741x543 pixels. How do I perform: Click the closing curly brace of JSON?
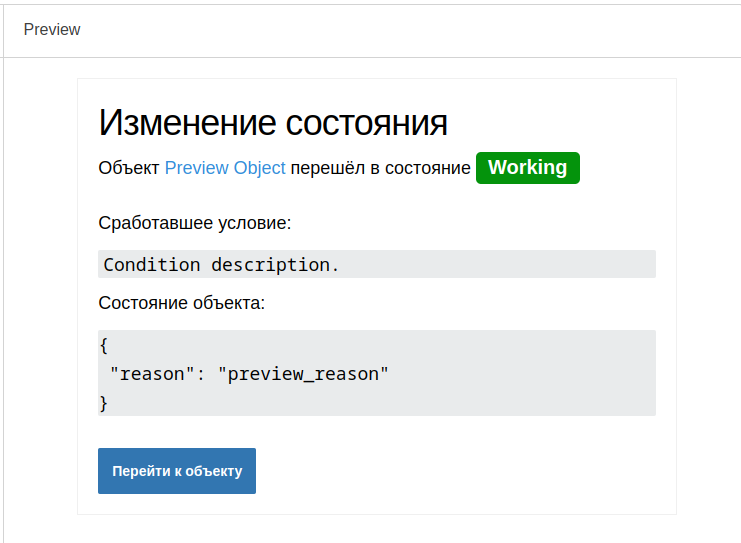pyautogui.click(x=104, y=403)
